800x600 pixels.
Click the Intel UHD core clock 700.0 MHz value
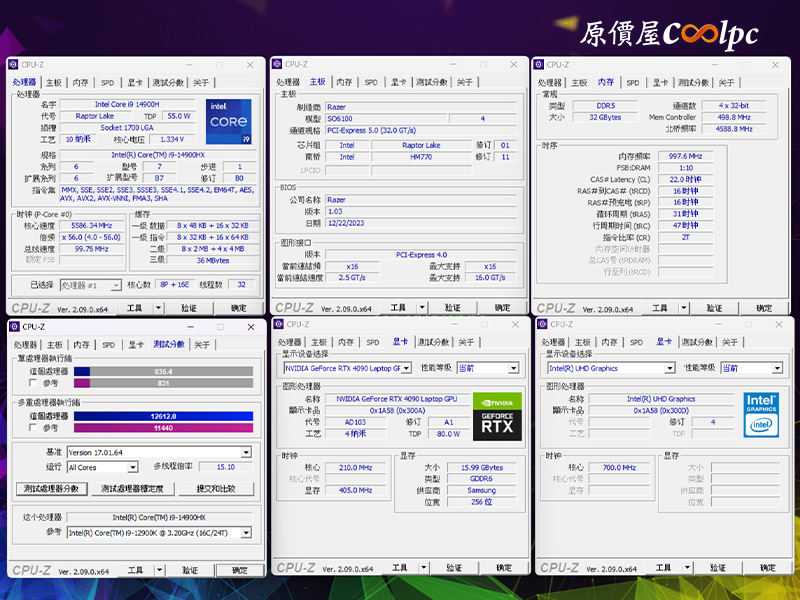pos(619,467)
